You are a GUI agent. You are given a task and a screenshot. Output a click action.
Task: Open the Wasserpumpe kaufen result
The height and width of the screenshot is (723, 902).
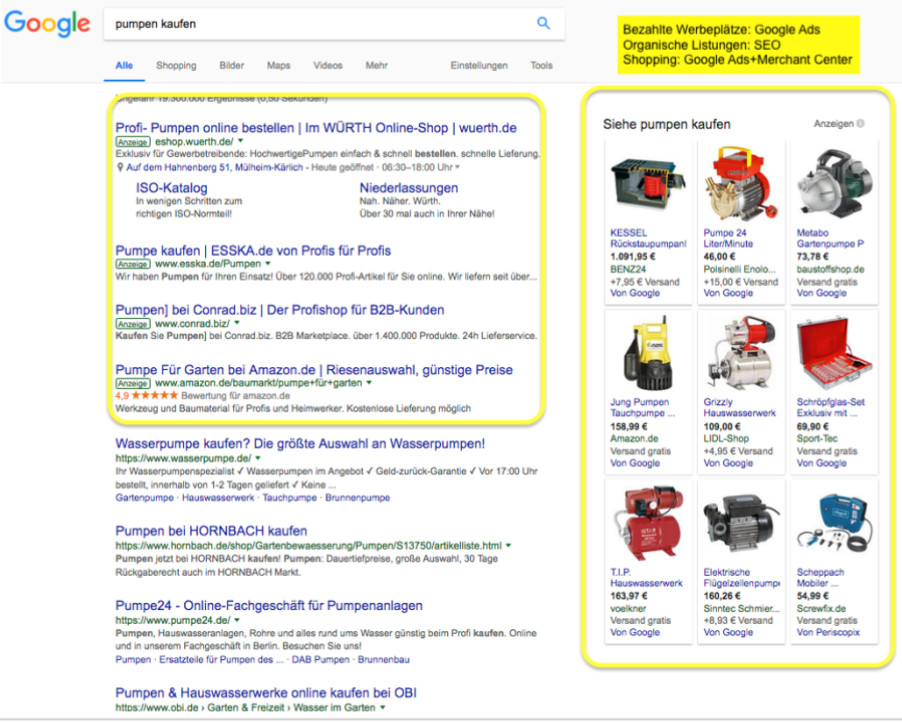pyautogui.click(x=300, y=444)
